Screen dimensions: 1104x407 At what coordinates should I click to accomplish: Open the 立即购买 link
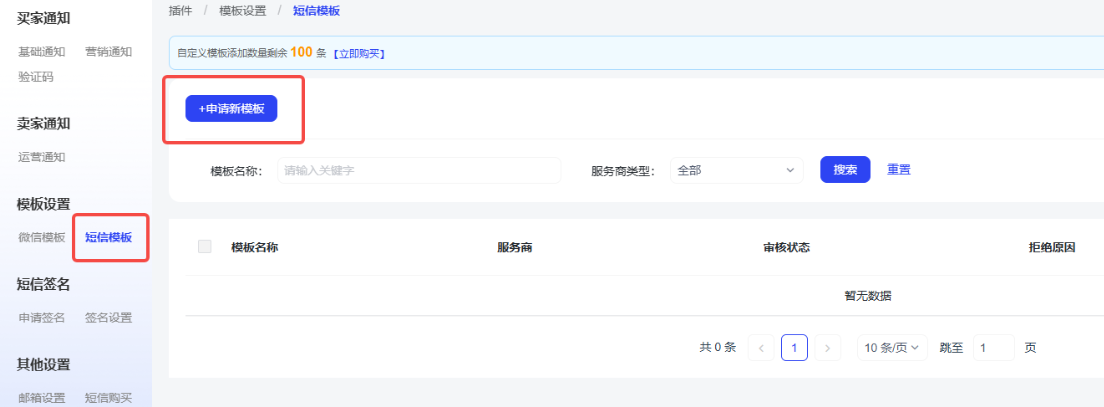tap(359, 53)
